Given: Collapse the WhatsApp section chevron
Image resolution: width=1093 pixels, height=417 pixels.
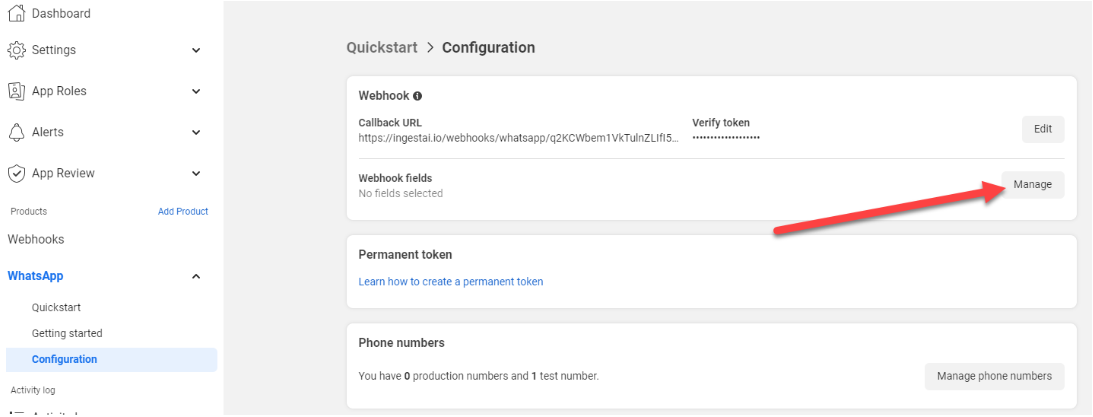Looking at the screenshot, I should point(197,277).
